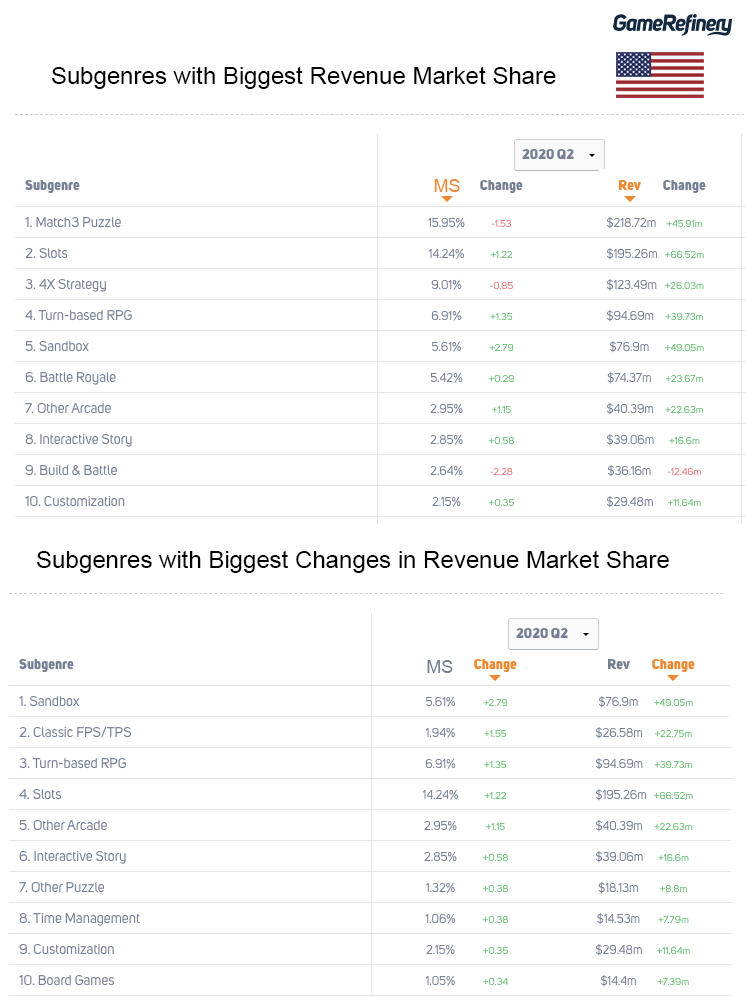Click the GameRefinery logo

coord(671,23)
